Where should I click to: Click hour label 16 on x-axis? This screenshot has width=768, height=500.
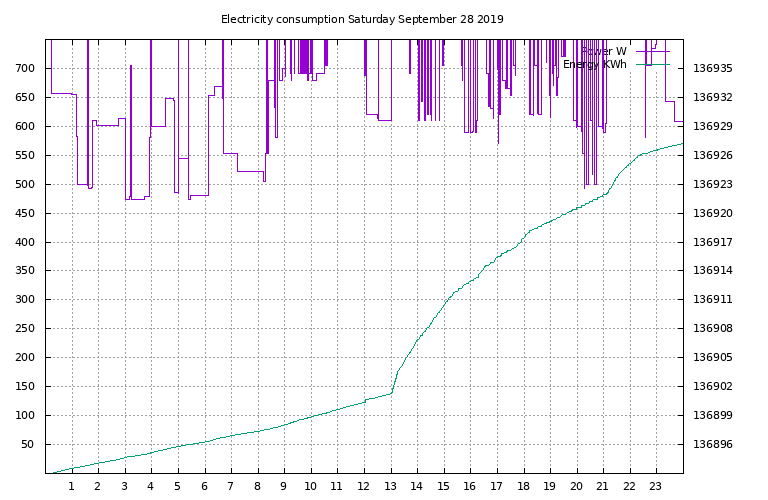click(x=470, y=486)
